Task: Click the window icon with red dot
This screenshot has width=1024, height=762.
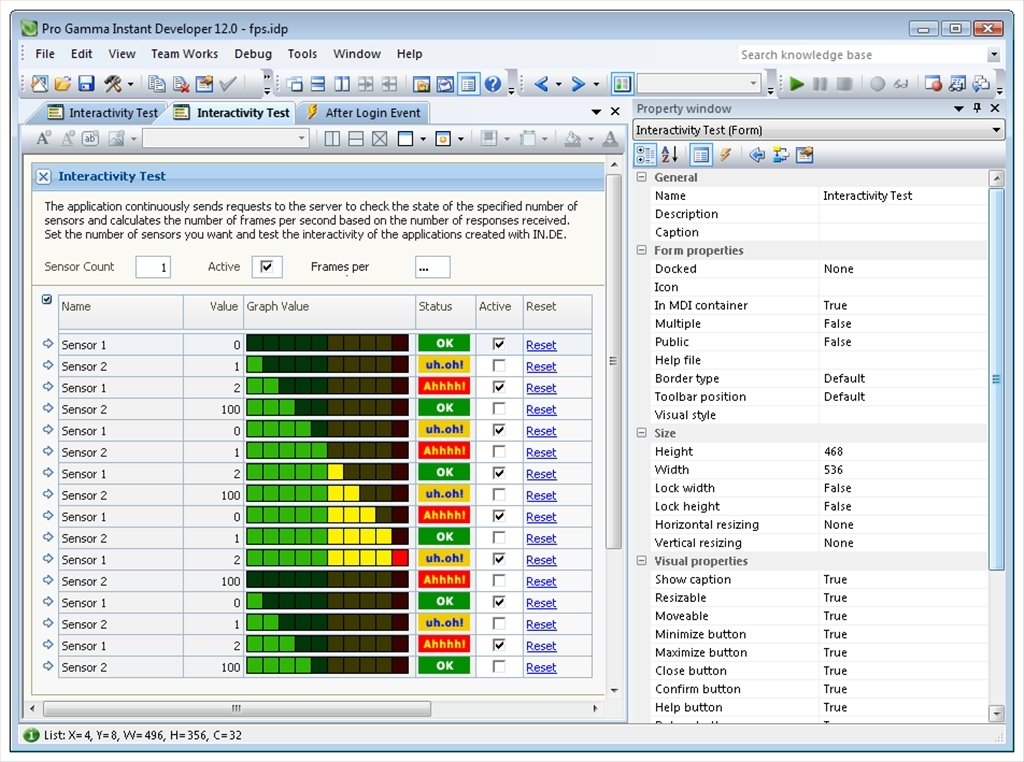Action: coord(933,84)
